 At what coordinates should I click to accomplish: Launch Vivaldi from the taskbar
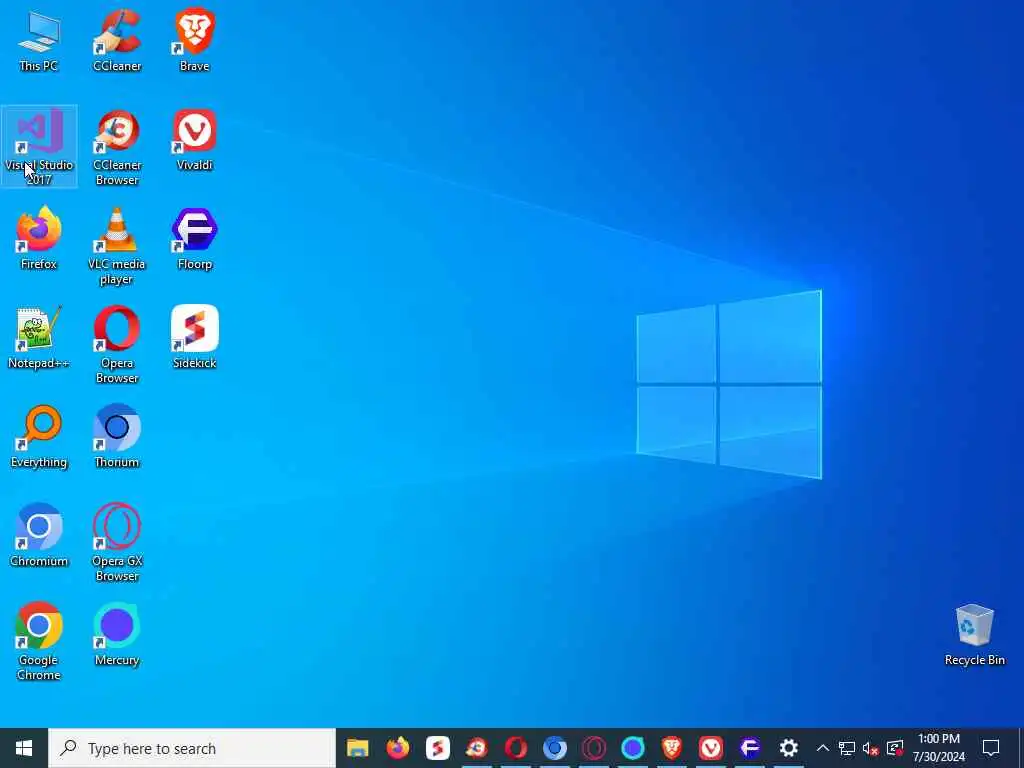click(711, 748)
